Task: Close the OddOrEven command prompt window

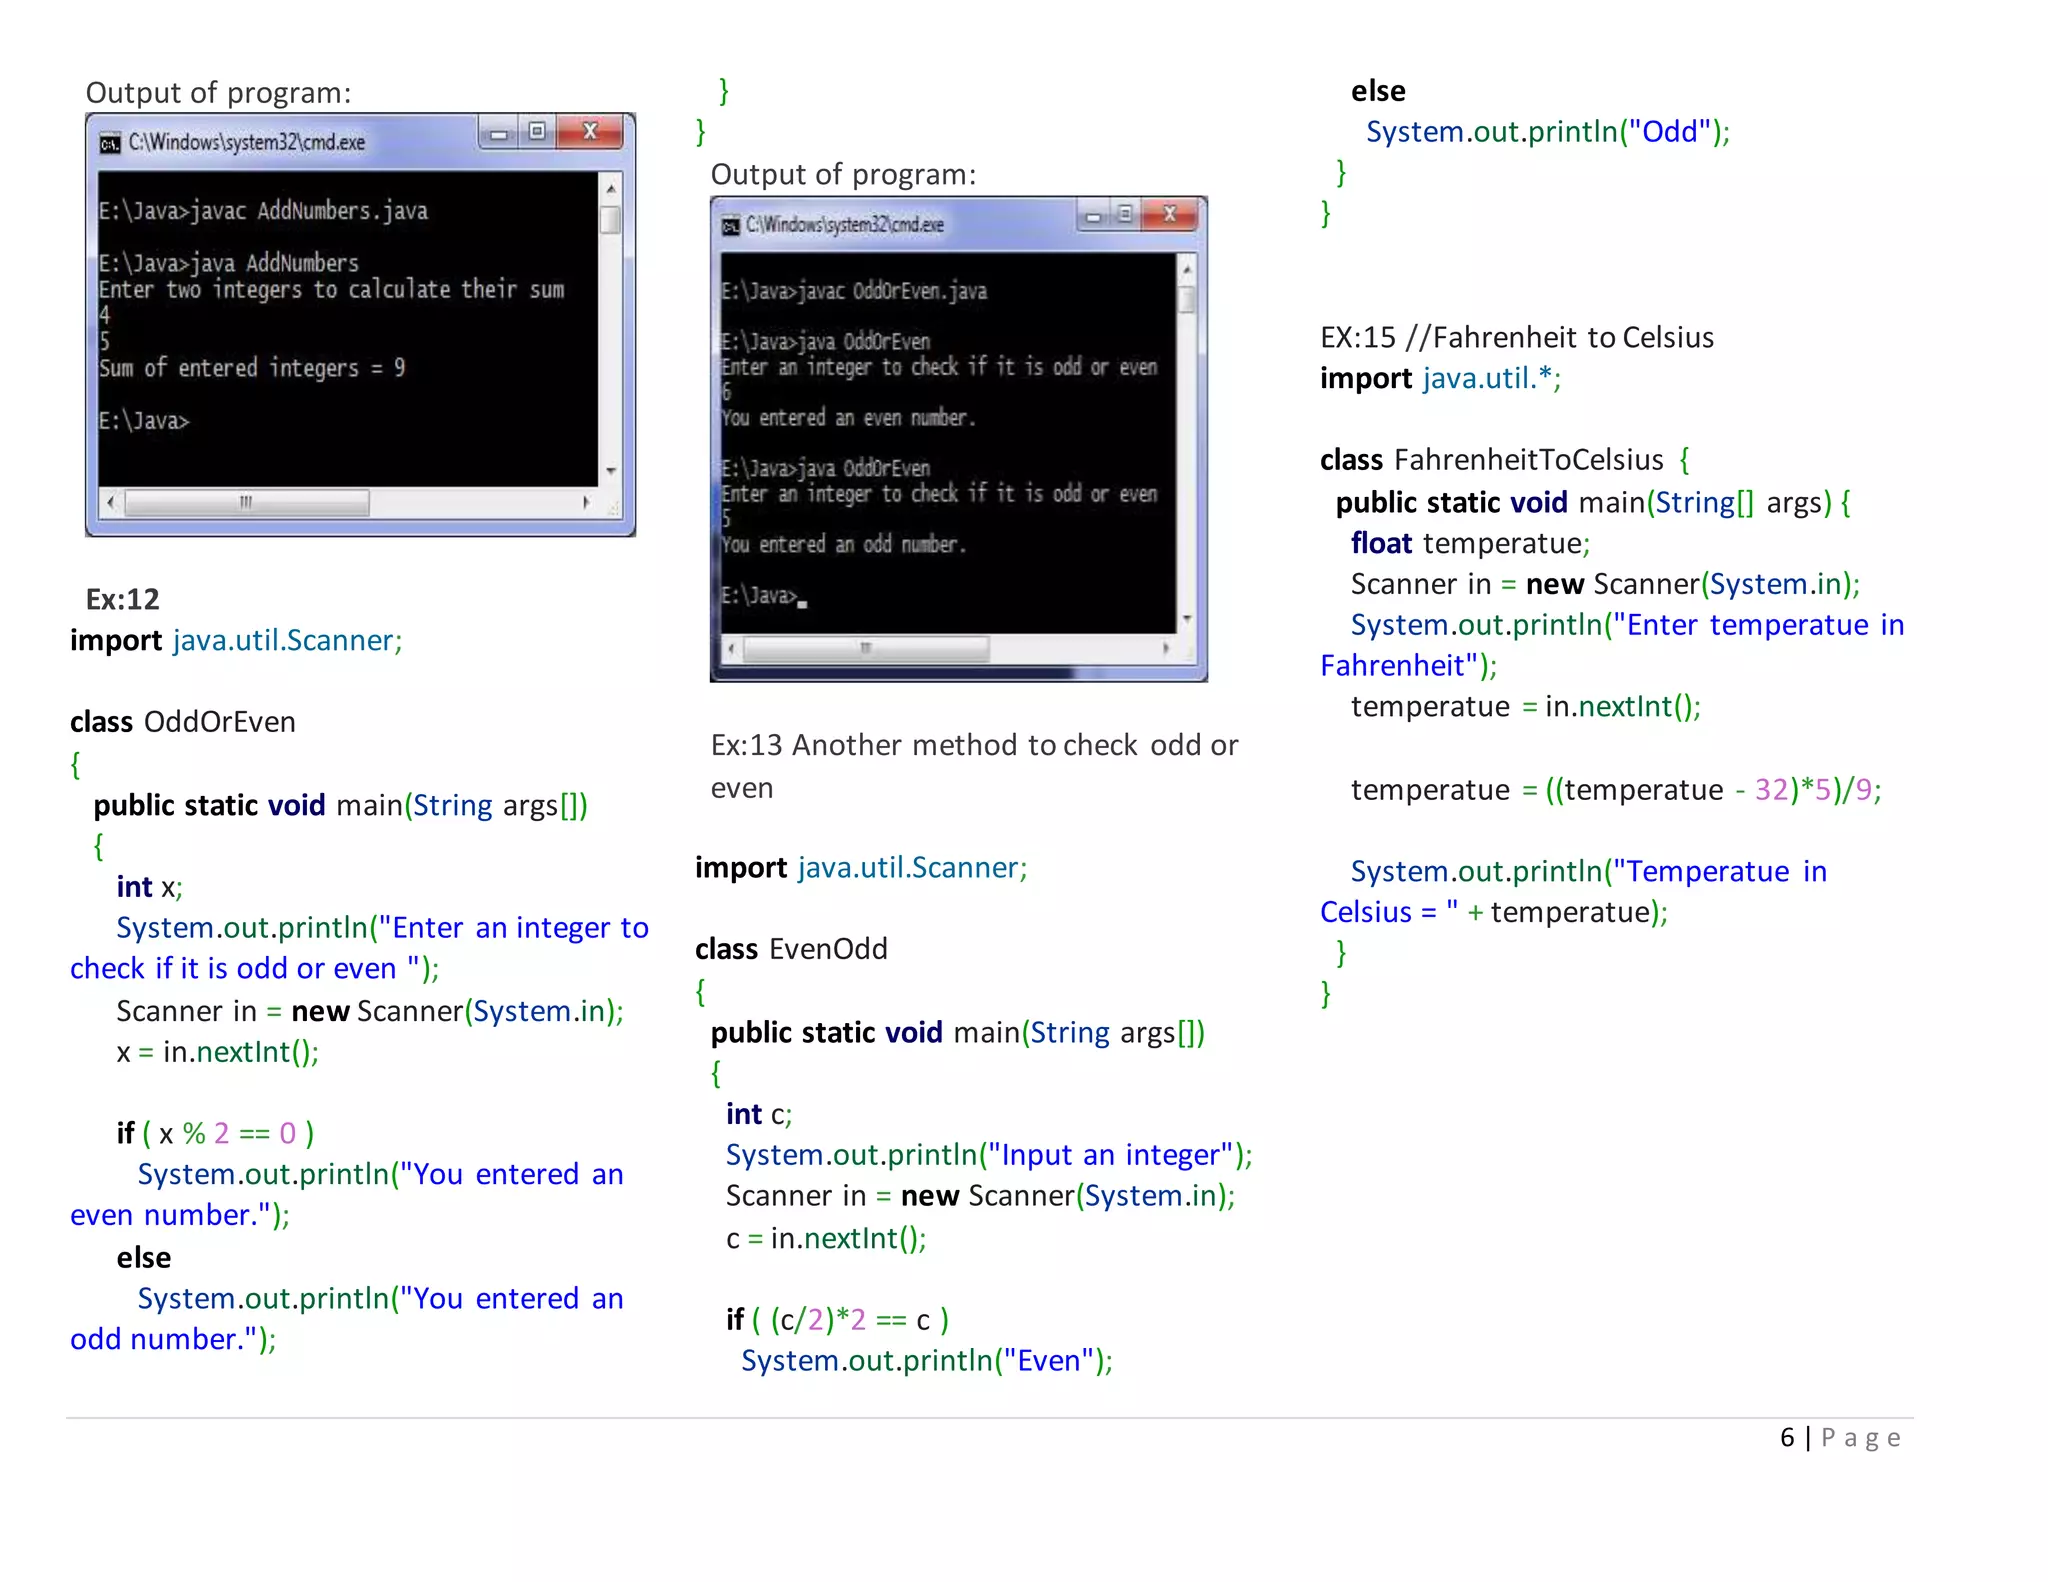Action: pyautogui.click(x=1170, y=215)
